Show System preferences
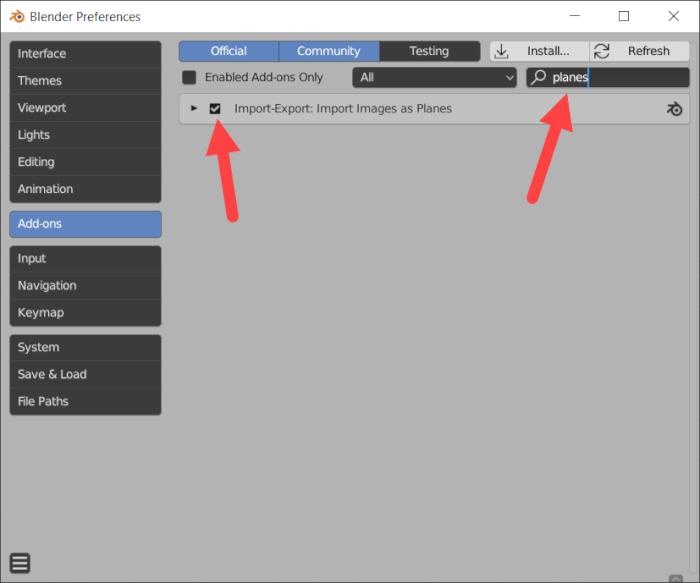 pyautogui.click(x=85, y=347)
